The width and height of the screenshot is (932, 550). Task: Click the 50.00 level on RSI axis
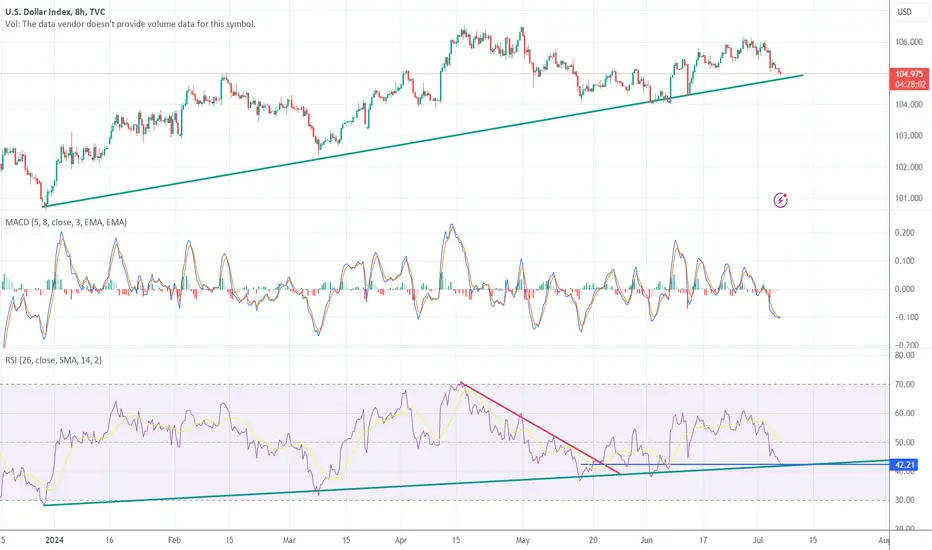tap(905, 442)
